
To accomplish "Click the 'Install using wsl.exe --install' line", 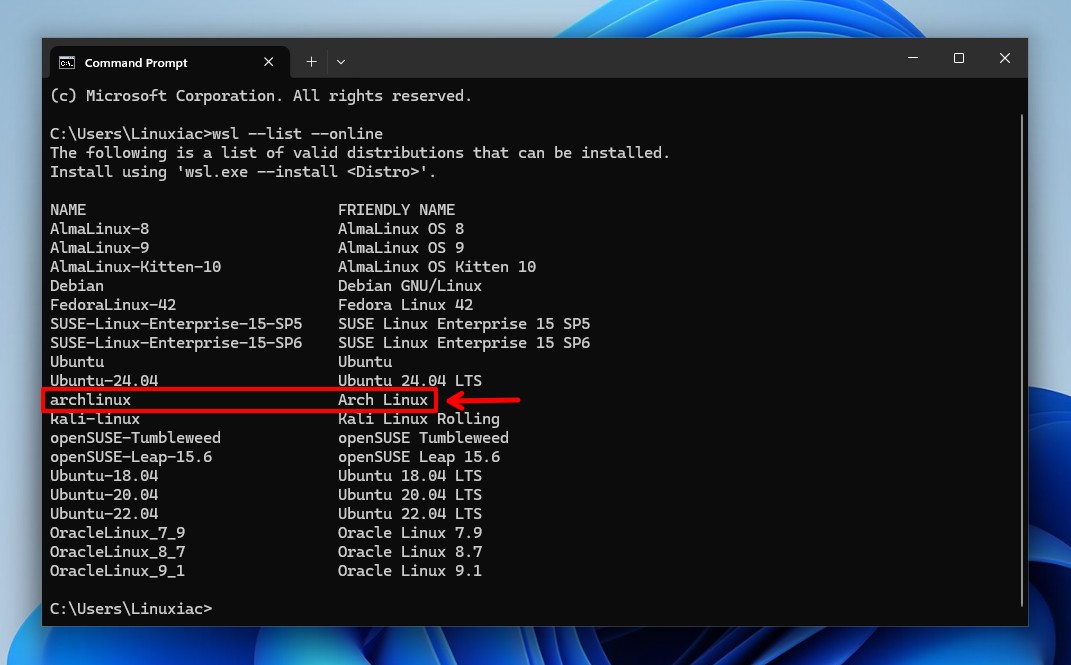I will pyautogui.click(x=243, y=172).
